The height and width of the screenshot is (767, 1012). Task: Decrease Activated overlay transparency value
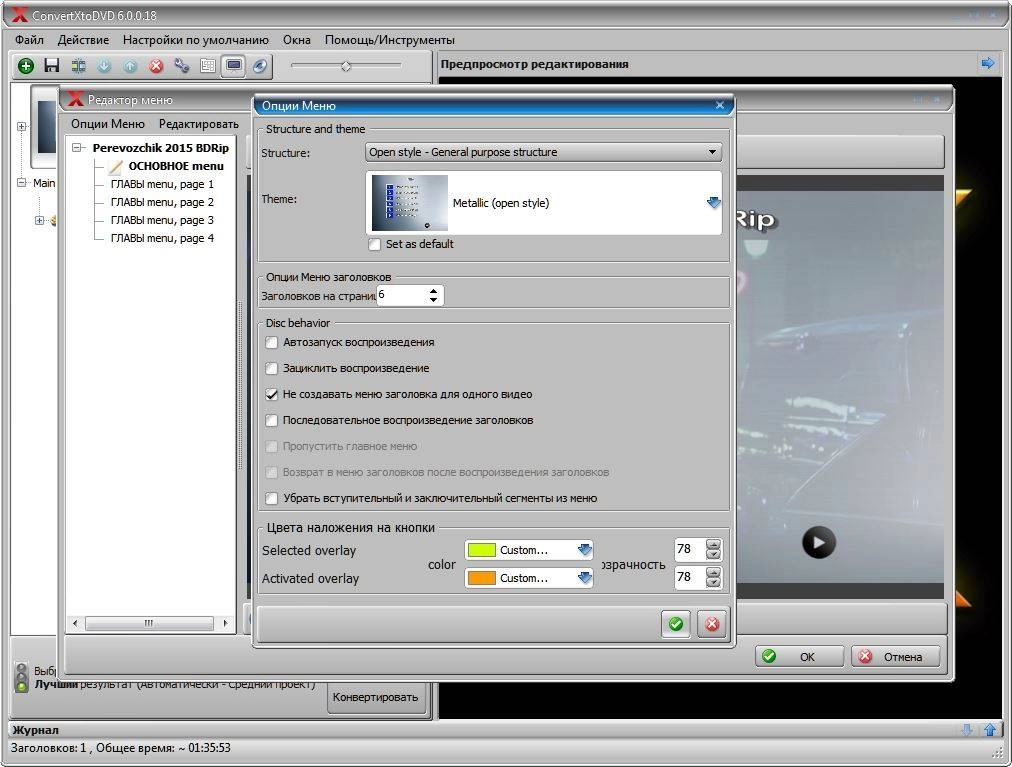tap(713, 582)
